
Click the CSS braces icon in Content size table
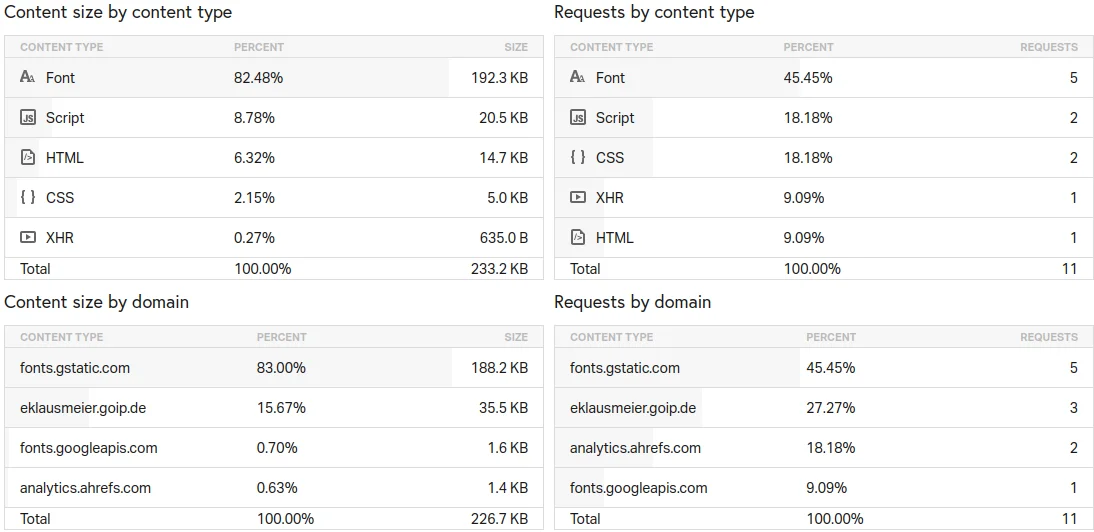point(28,197)
